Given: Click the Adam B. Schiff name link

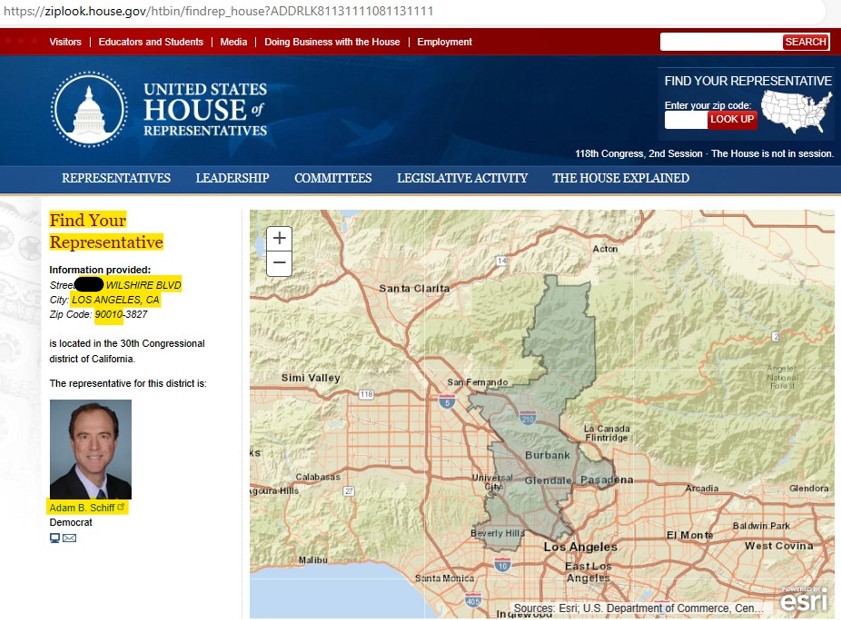Looking at the screenshot, I should click(82, 507).
